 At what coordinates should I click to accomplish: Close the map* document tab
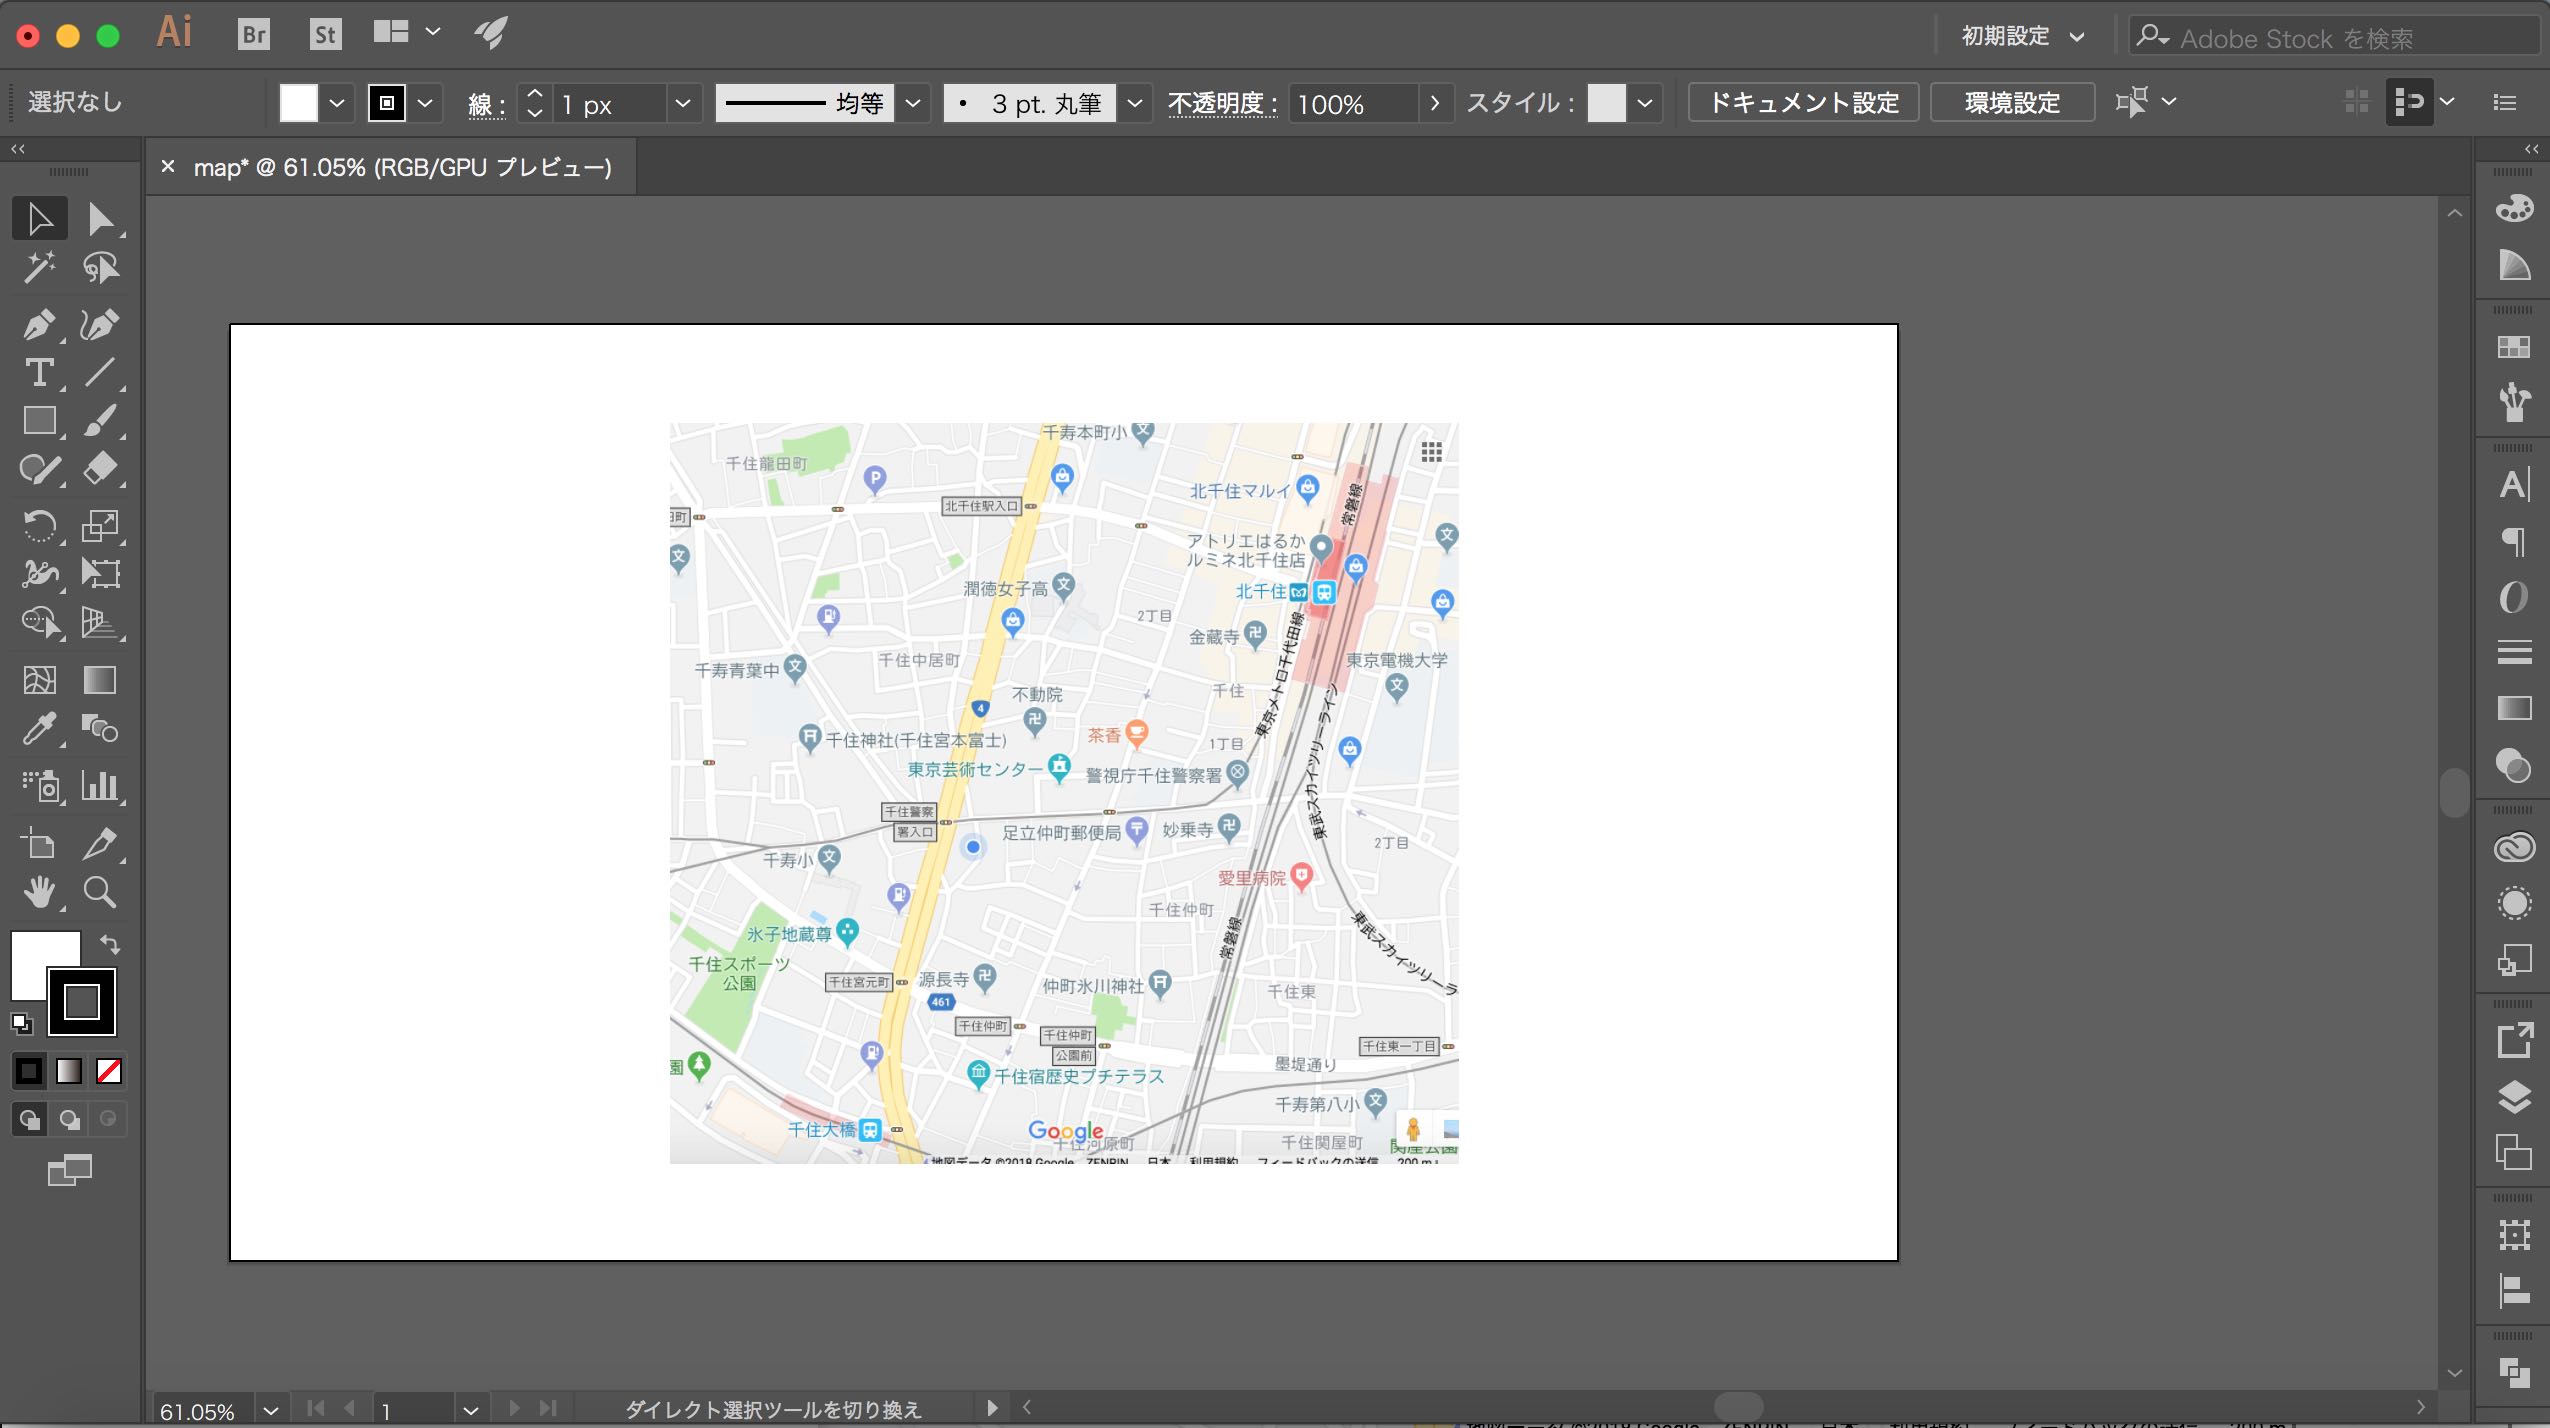(x=168, y=167)
